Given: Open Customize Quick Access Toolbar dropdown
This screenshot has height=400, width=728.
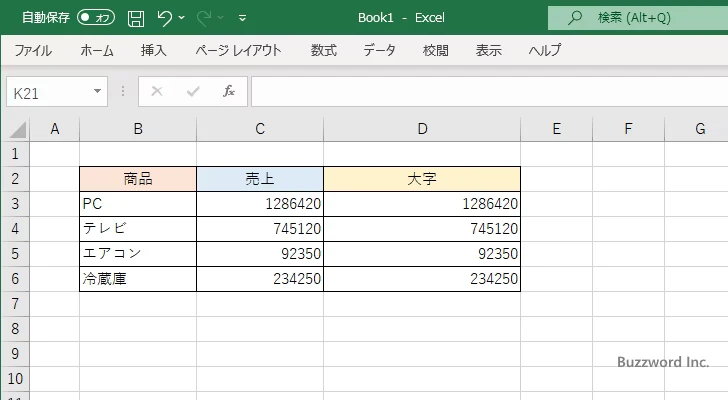Looking at the screenshot, I should [242, 18].
